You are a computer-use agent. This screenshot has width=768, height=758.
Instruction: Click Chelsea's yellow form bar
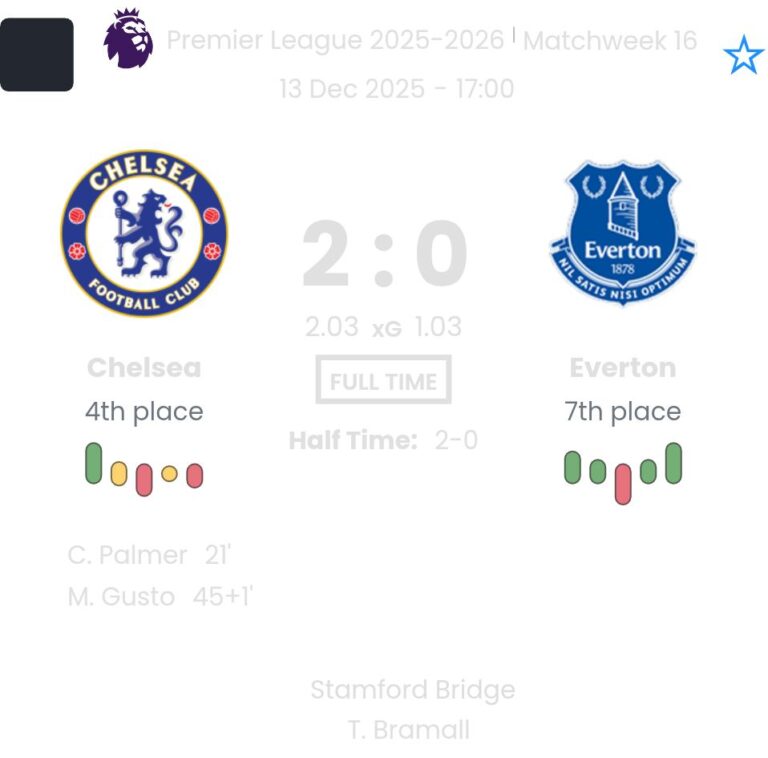click(119, 473)
